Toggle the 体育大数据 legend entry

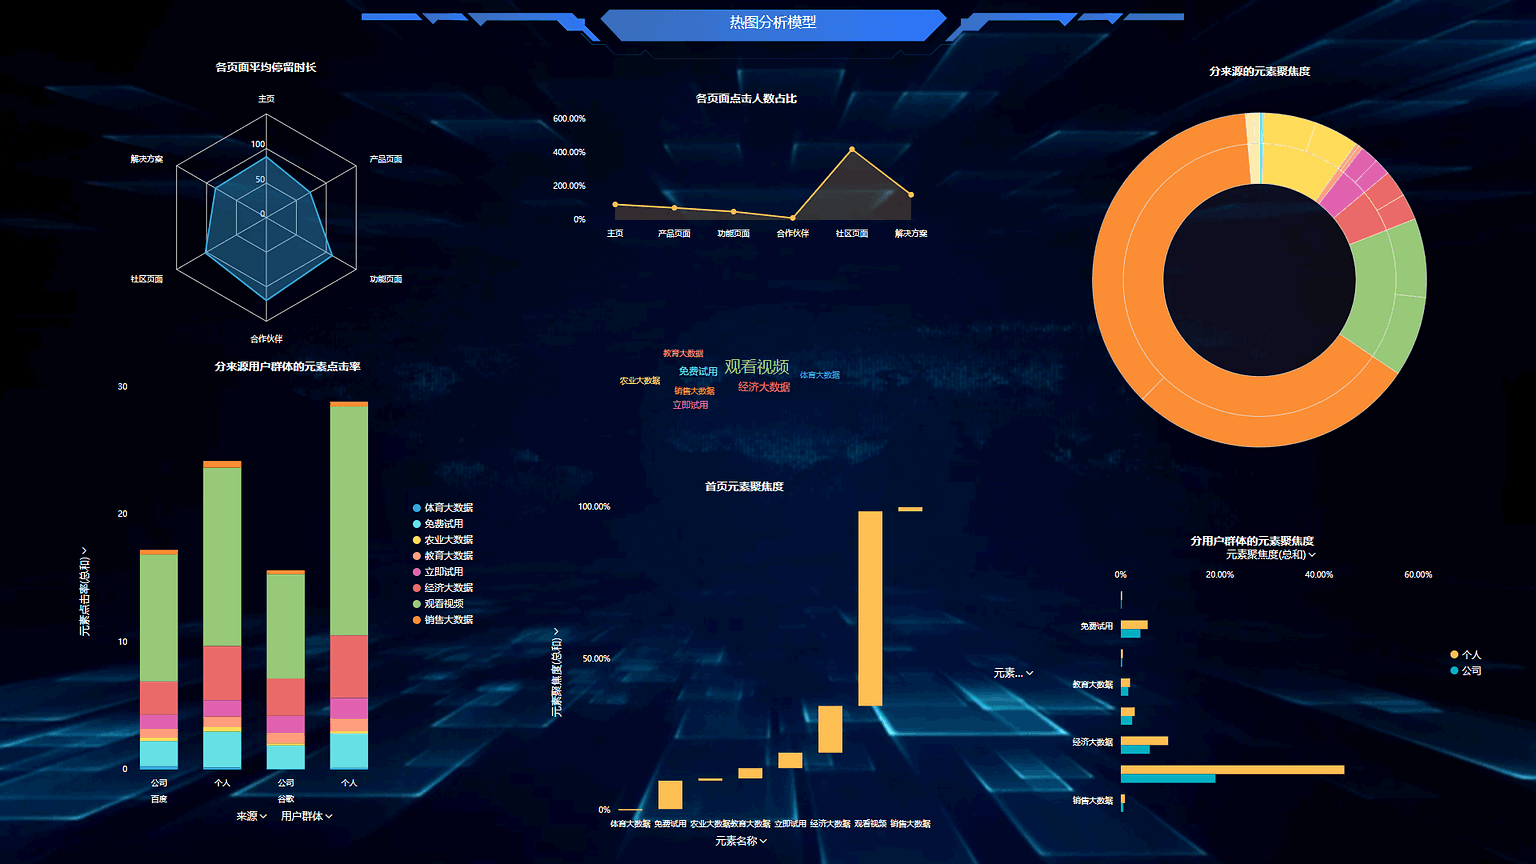tap(443, 508)
